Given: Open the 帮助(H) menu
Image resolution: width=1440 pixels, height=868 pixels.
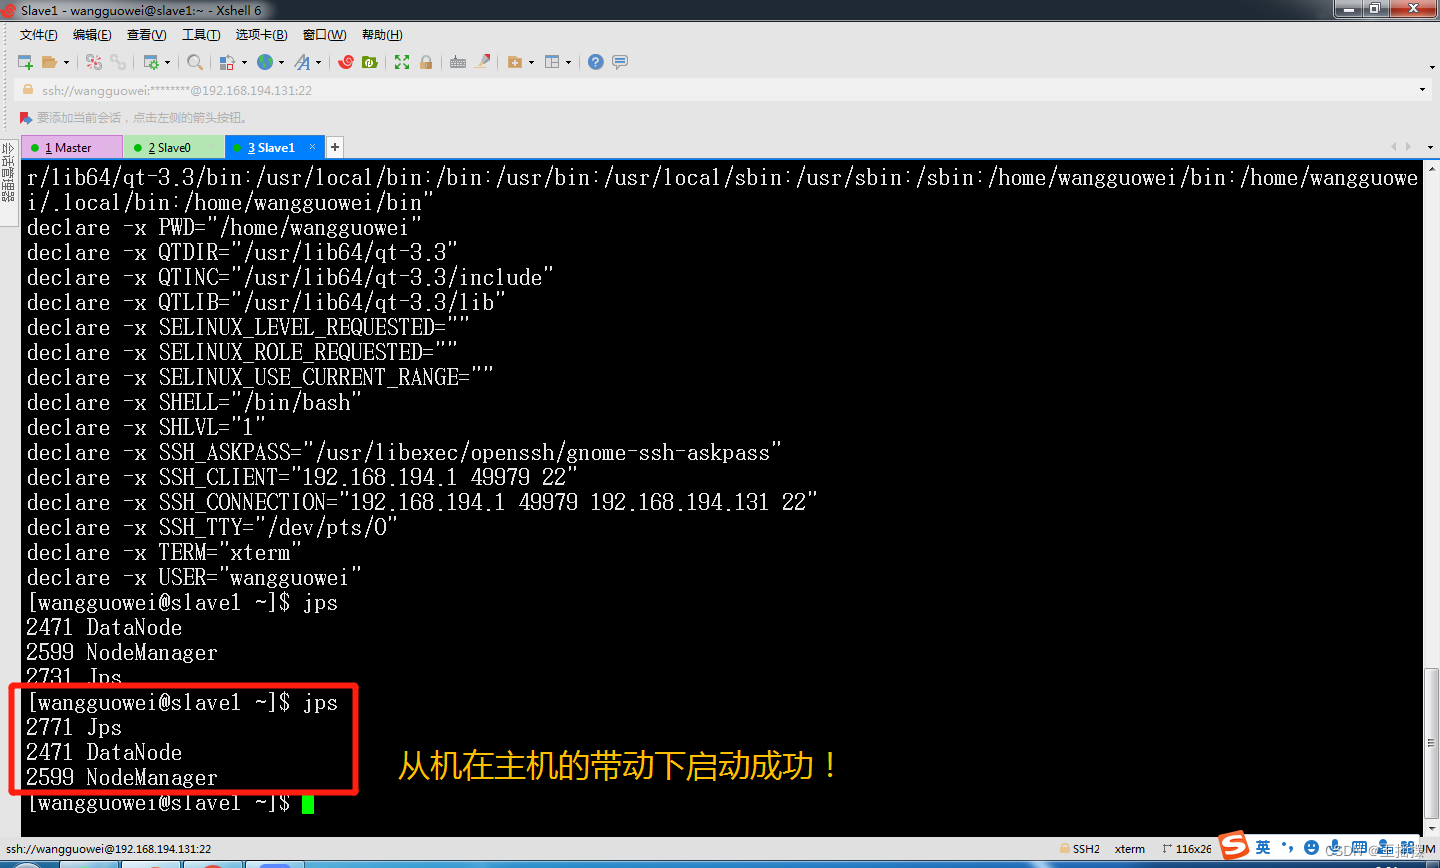Looking at the screenshot, I should 382,35.
